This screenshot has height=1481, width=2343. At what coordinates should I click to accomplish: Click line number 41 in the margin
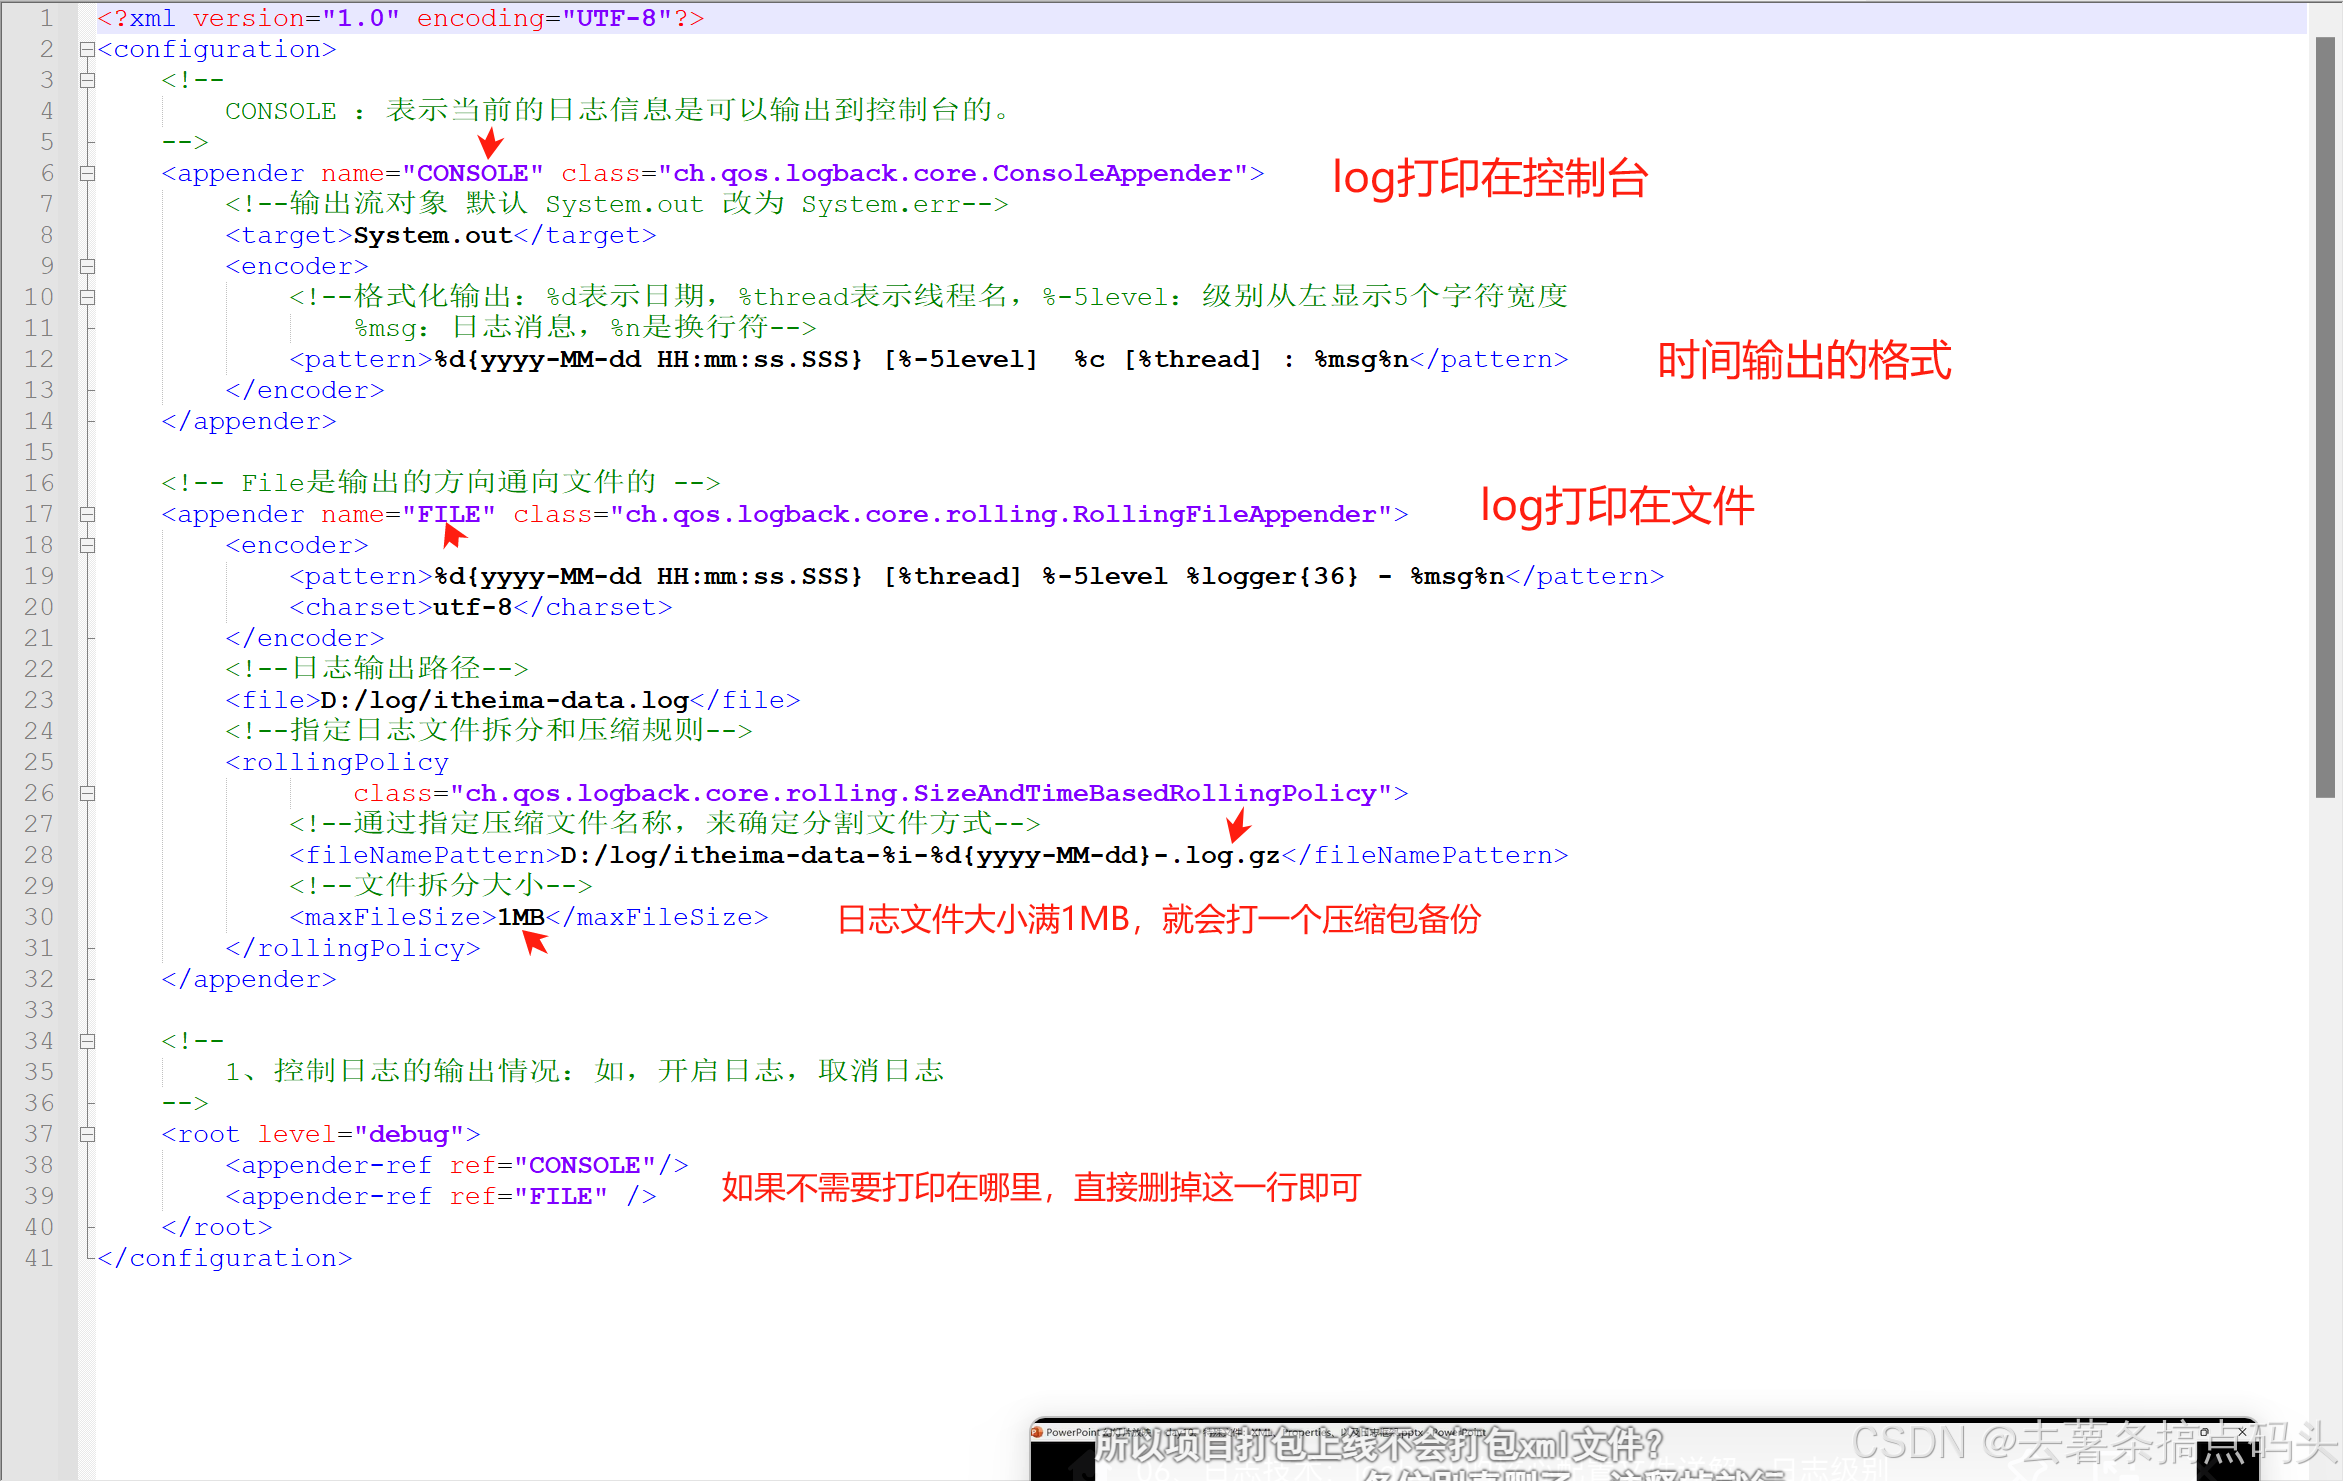(x=39, y=1258)
